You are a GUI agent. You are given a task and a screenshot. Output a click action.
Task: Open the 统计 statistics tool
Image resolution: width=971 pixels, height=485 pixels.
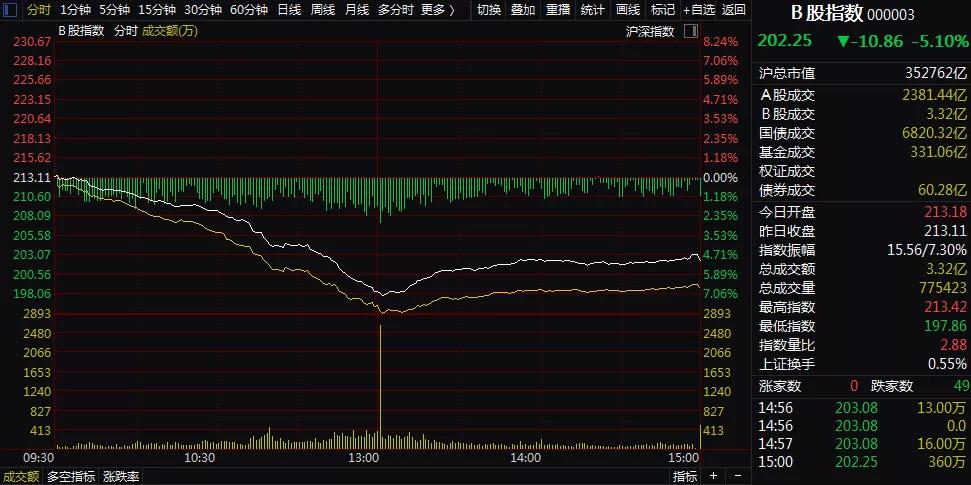[593, 10]
